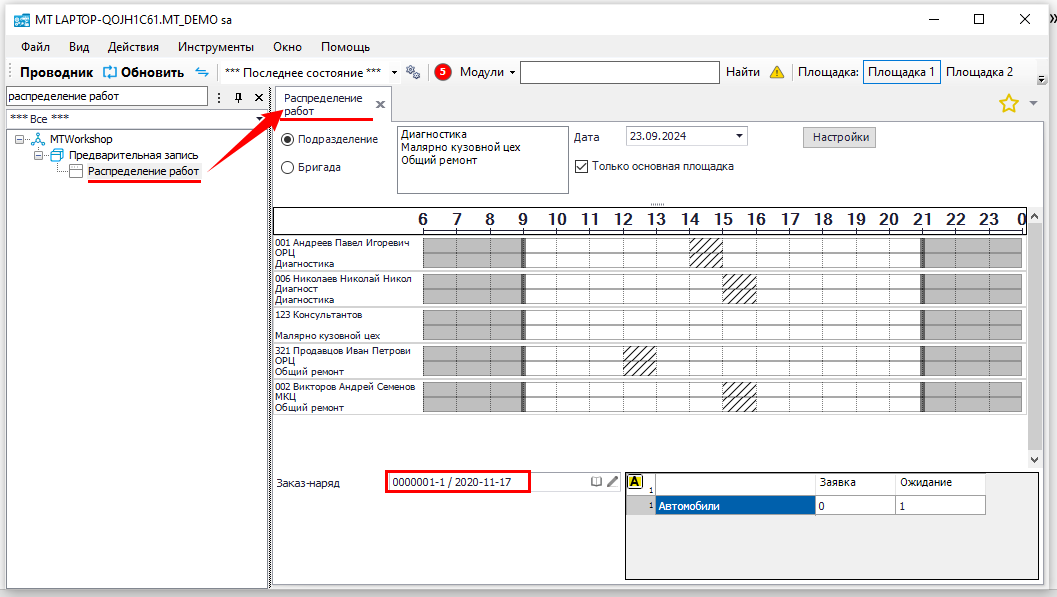Click the yellow favorites star icon
Viewport: 1057px width, 597px height.
(x=1008, y=103)
